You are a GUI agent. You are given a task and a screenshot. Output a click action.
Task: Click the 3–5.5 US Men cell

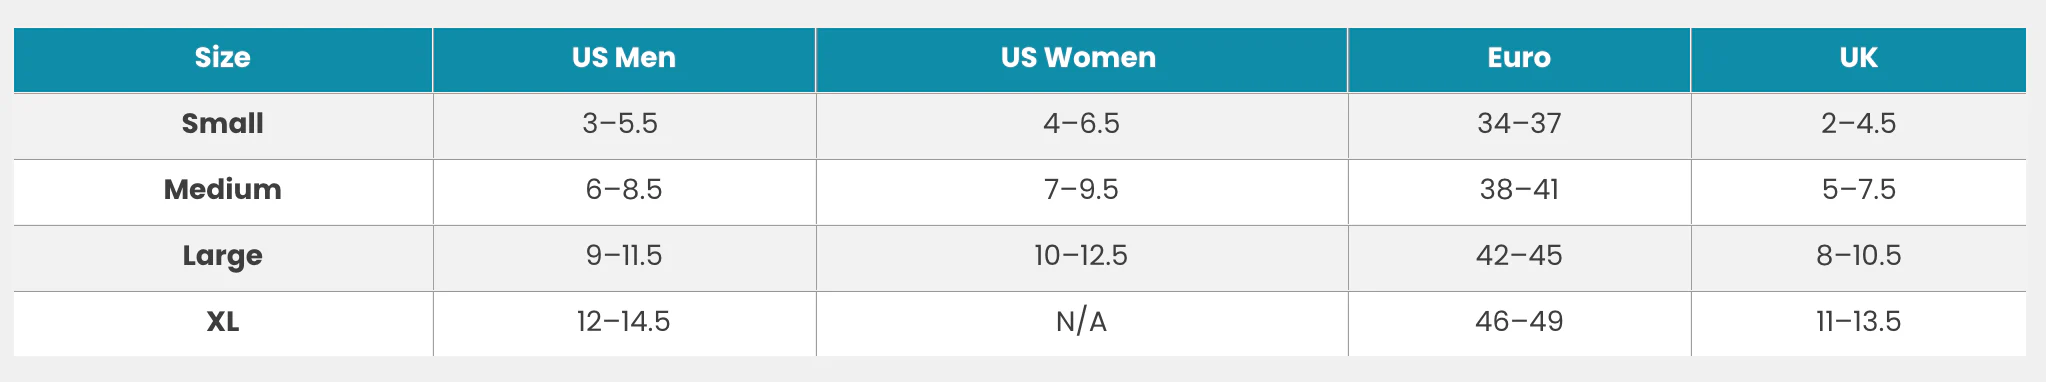621,124
